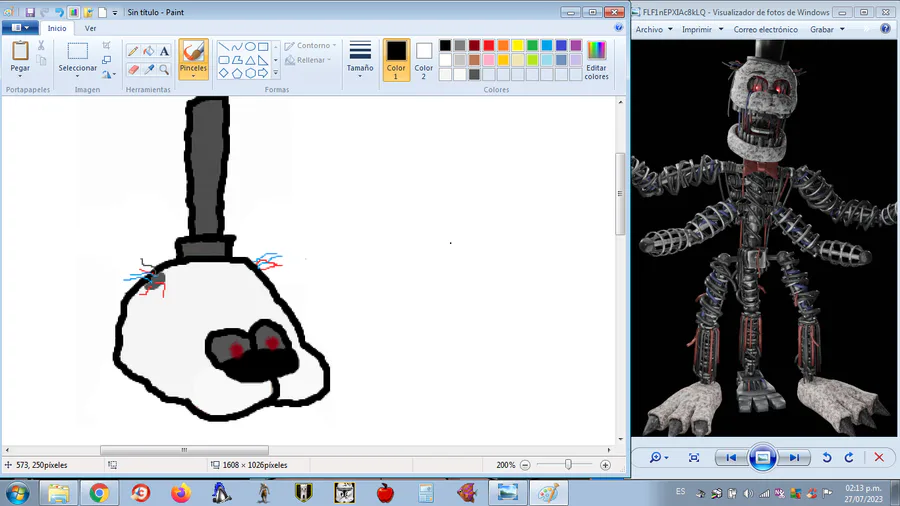Open Firefox from the taskbar
Screen dimensions: 900x506
[181, 493]
